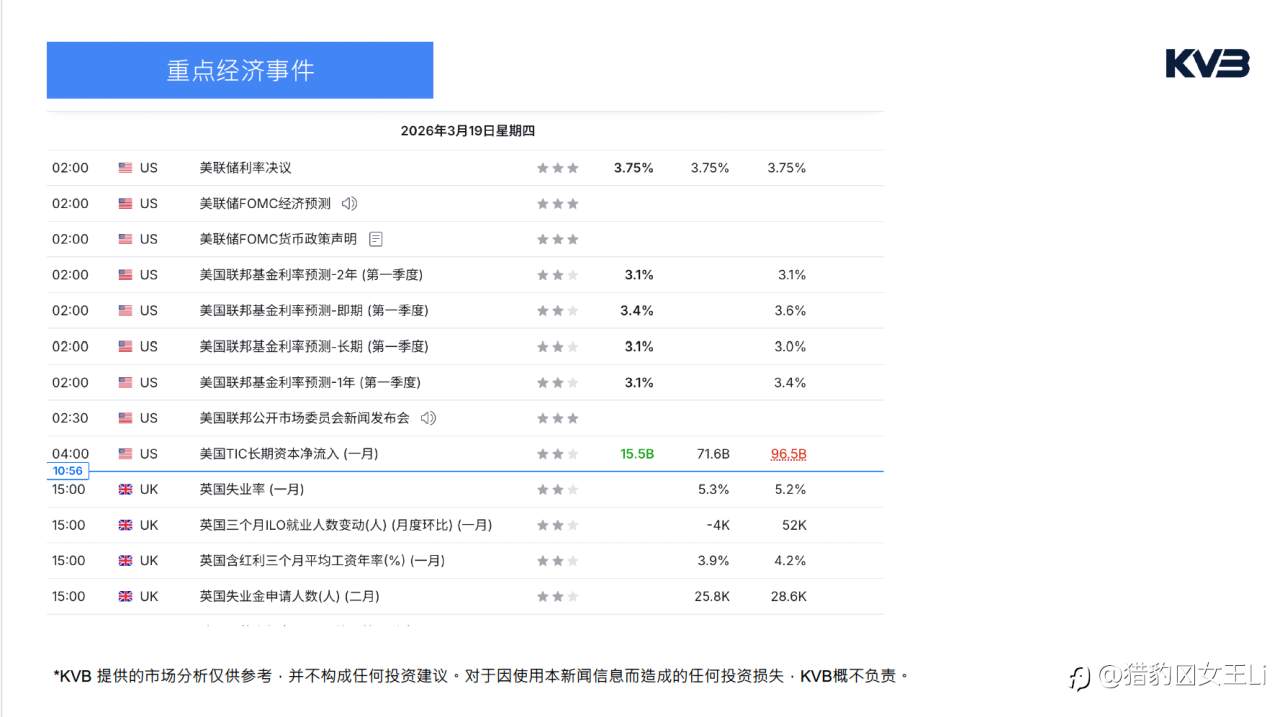Open the 美联储FOMC货币政策声明 document icon

tap(375, 239)
